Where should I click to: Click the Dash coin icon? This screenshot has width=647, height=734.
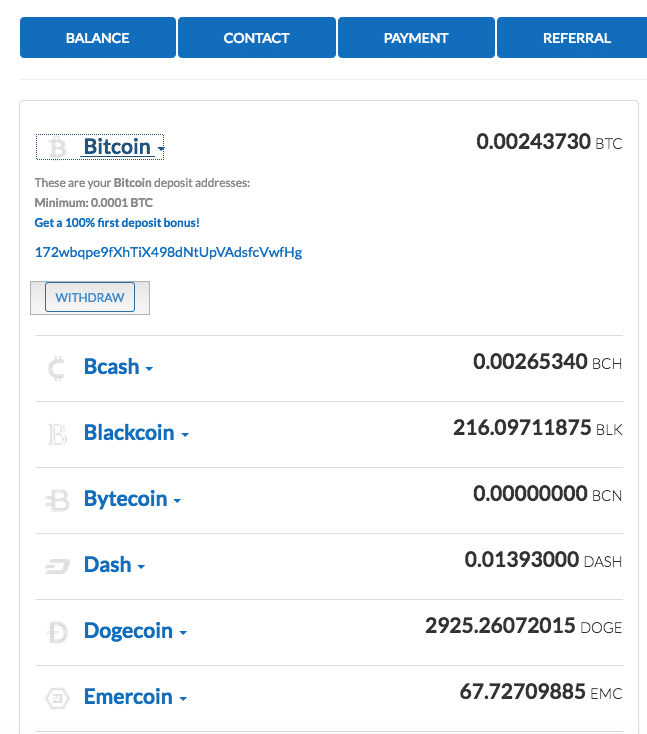click(x=57, y=566)
